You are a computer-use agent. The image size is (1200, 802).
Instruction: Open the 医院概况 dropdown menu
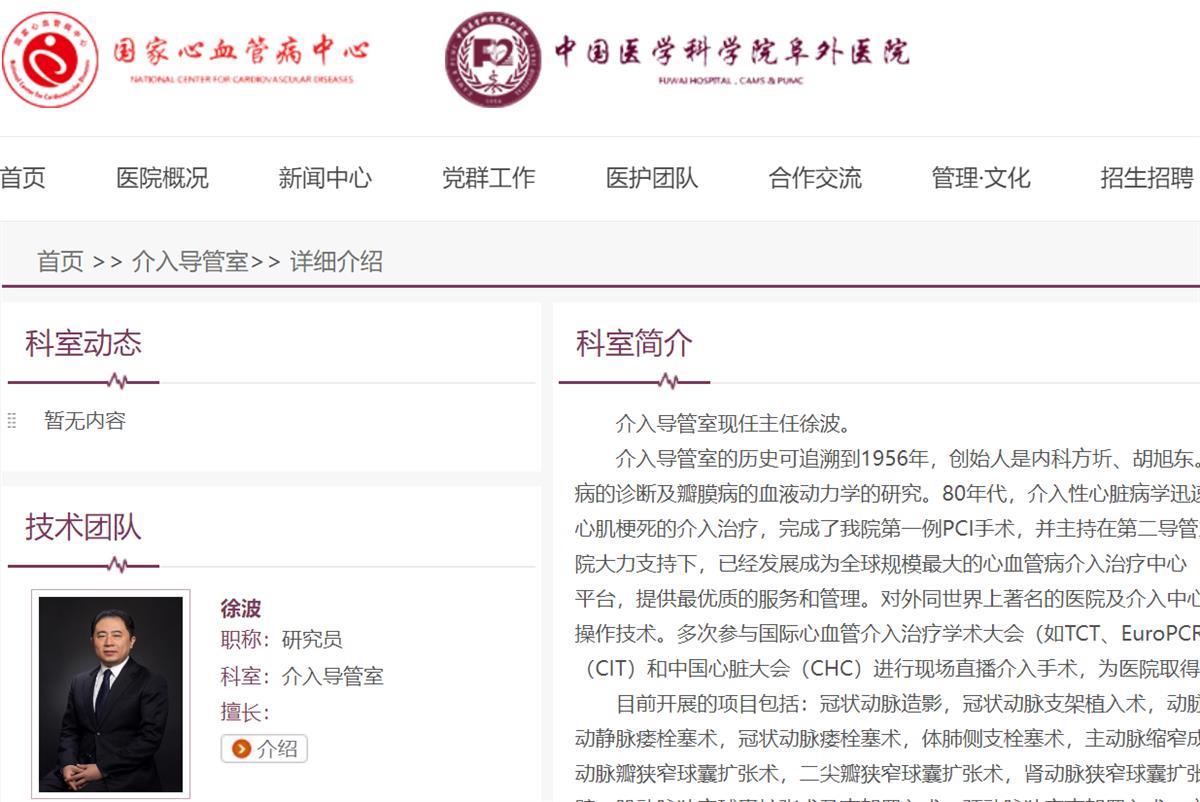click(164, 178)
